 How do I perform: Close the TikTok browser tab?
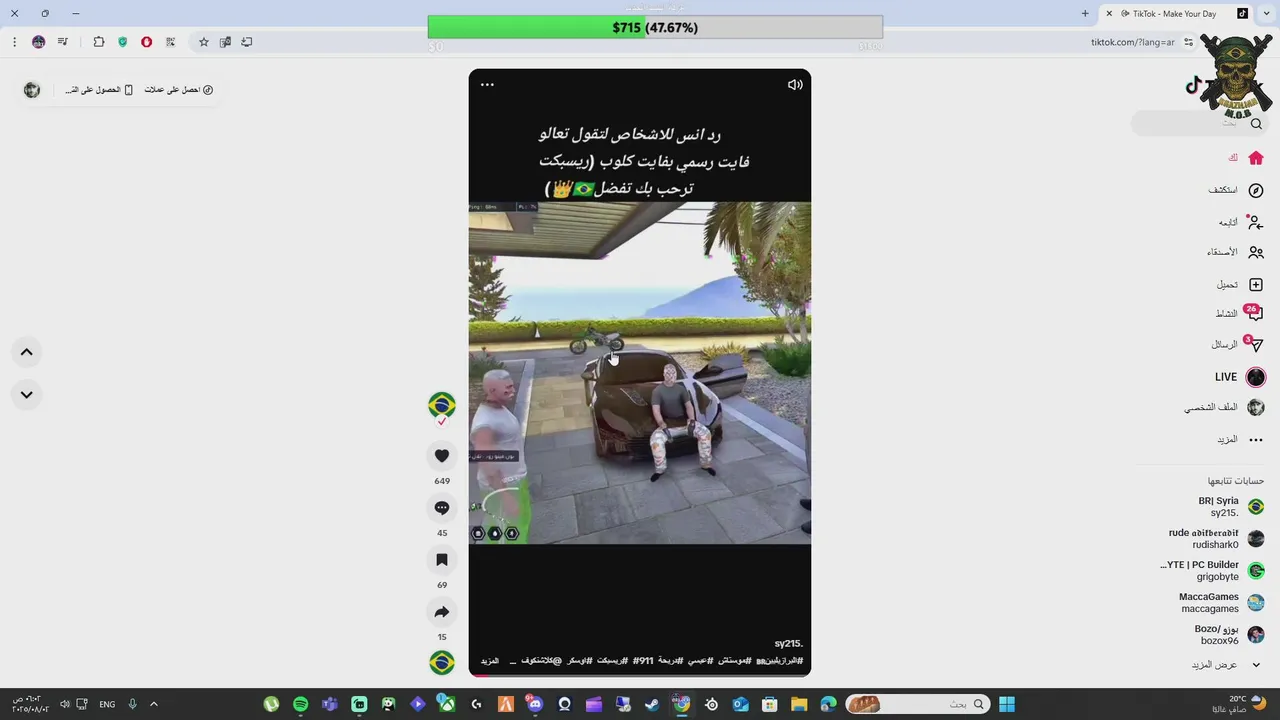[x=1109, y=14]
